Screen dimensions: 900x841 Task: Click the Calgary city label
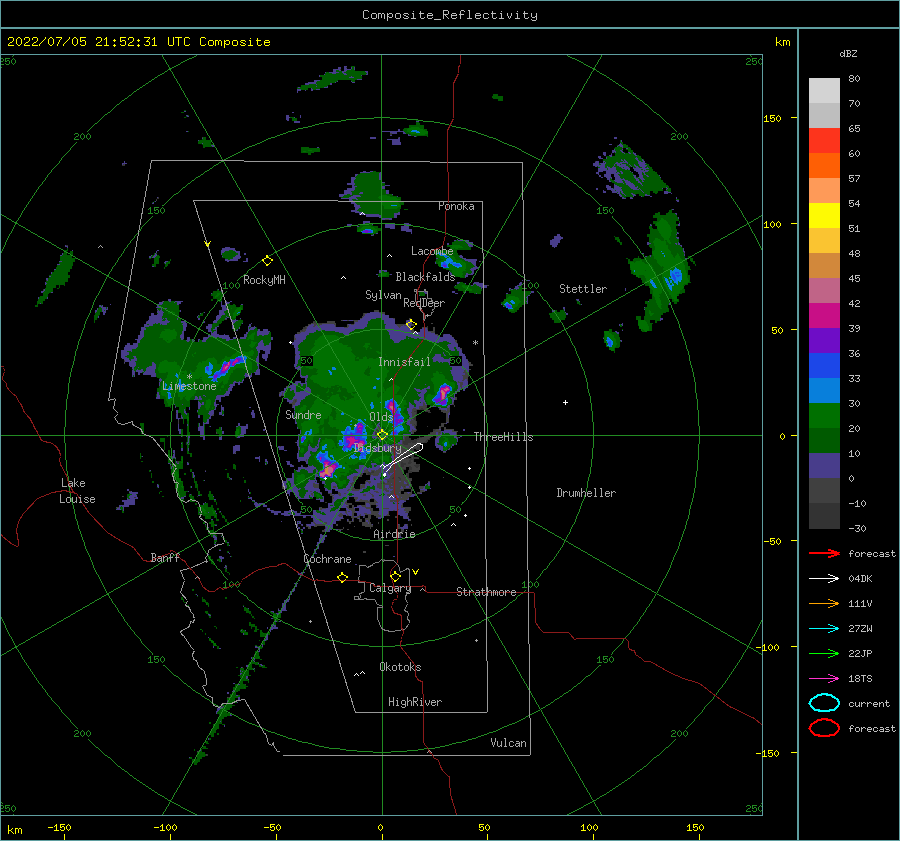pos(390,588)
